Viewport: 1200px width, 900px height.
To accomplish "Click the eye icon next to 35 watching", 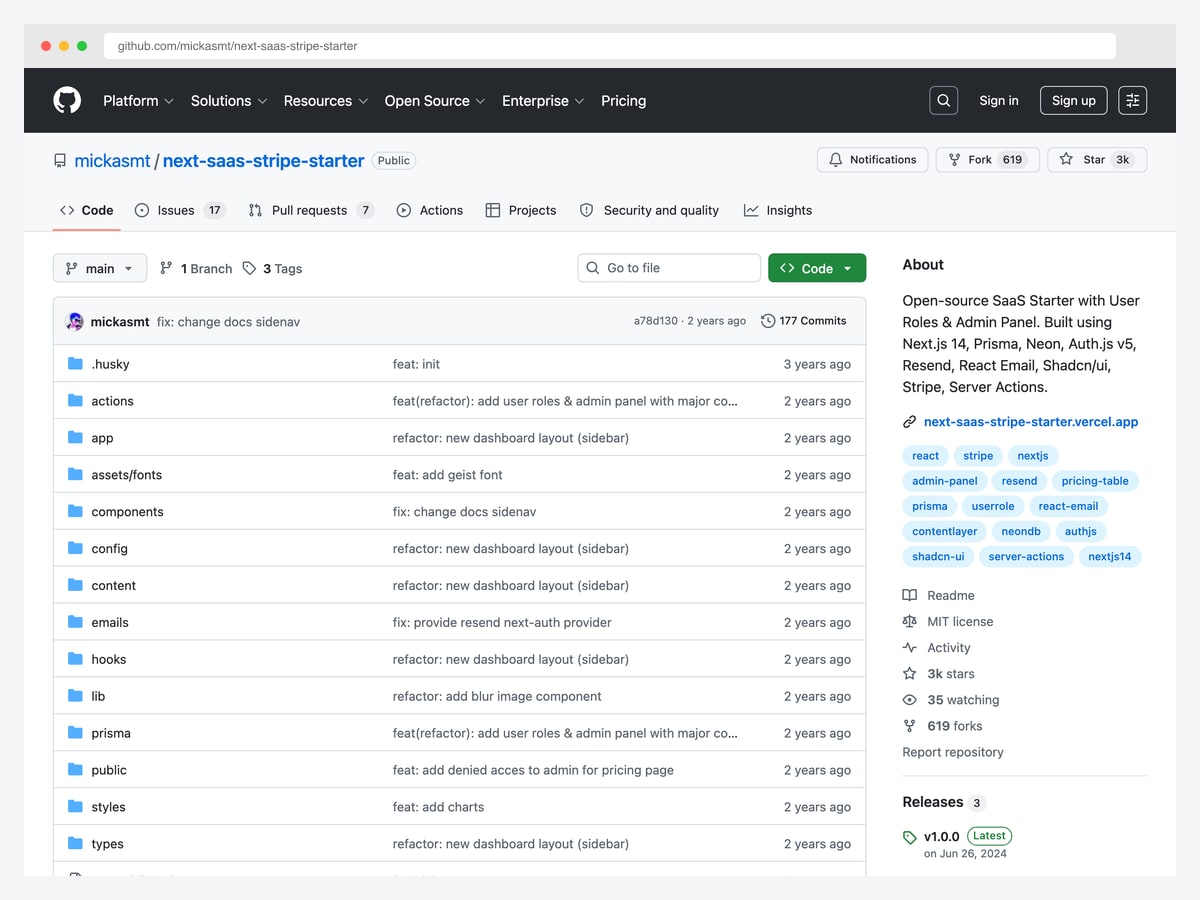I will pos(909,700).
